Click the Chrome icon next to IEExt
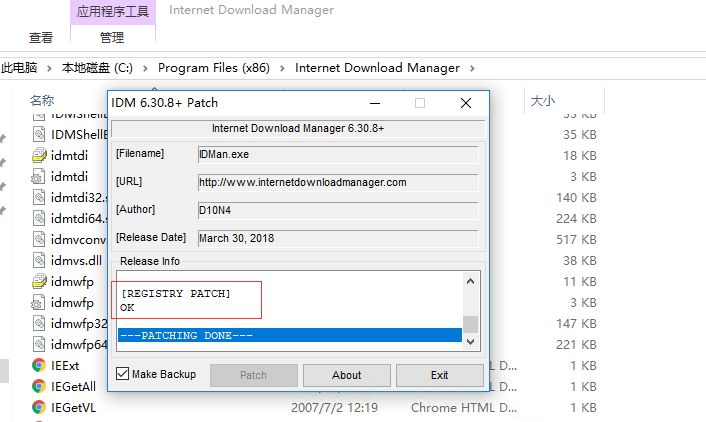706x422 pixels. pyautogui.click(x=38, y=366)
